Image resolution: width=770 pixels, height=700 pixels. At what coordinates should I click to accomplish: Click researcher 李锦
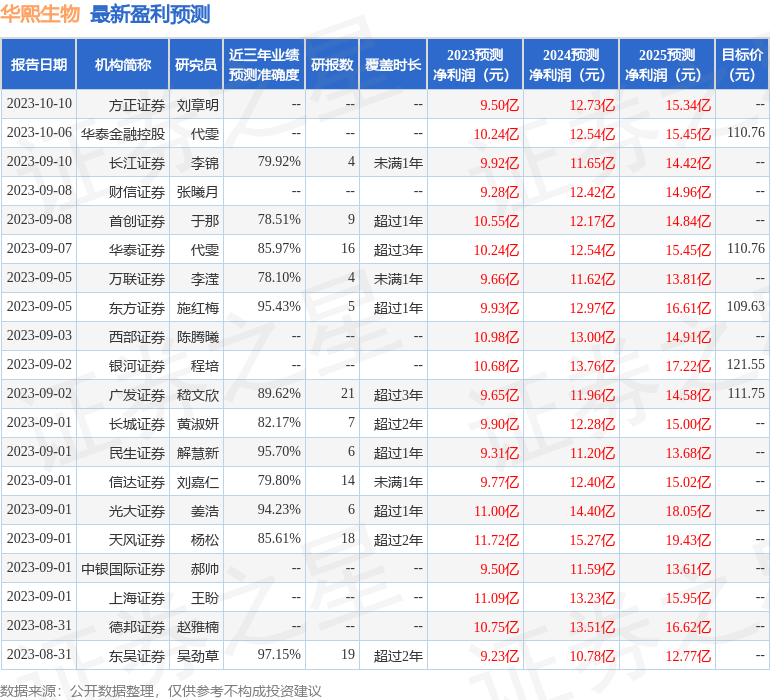pos(205,163)
